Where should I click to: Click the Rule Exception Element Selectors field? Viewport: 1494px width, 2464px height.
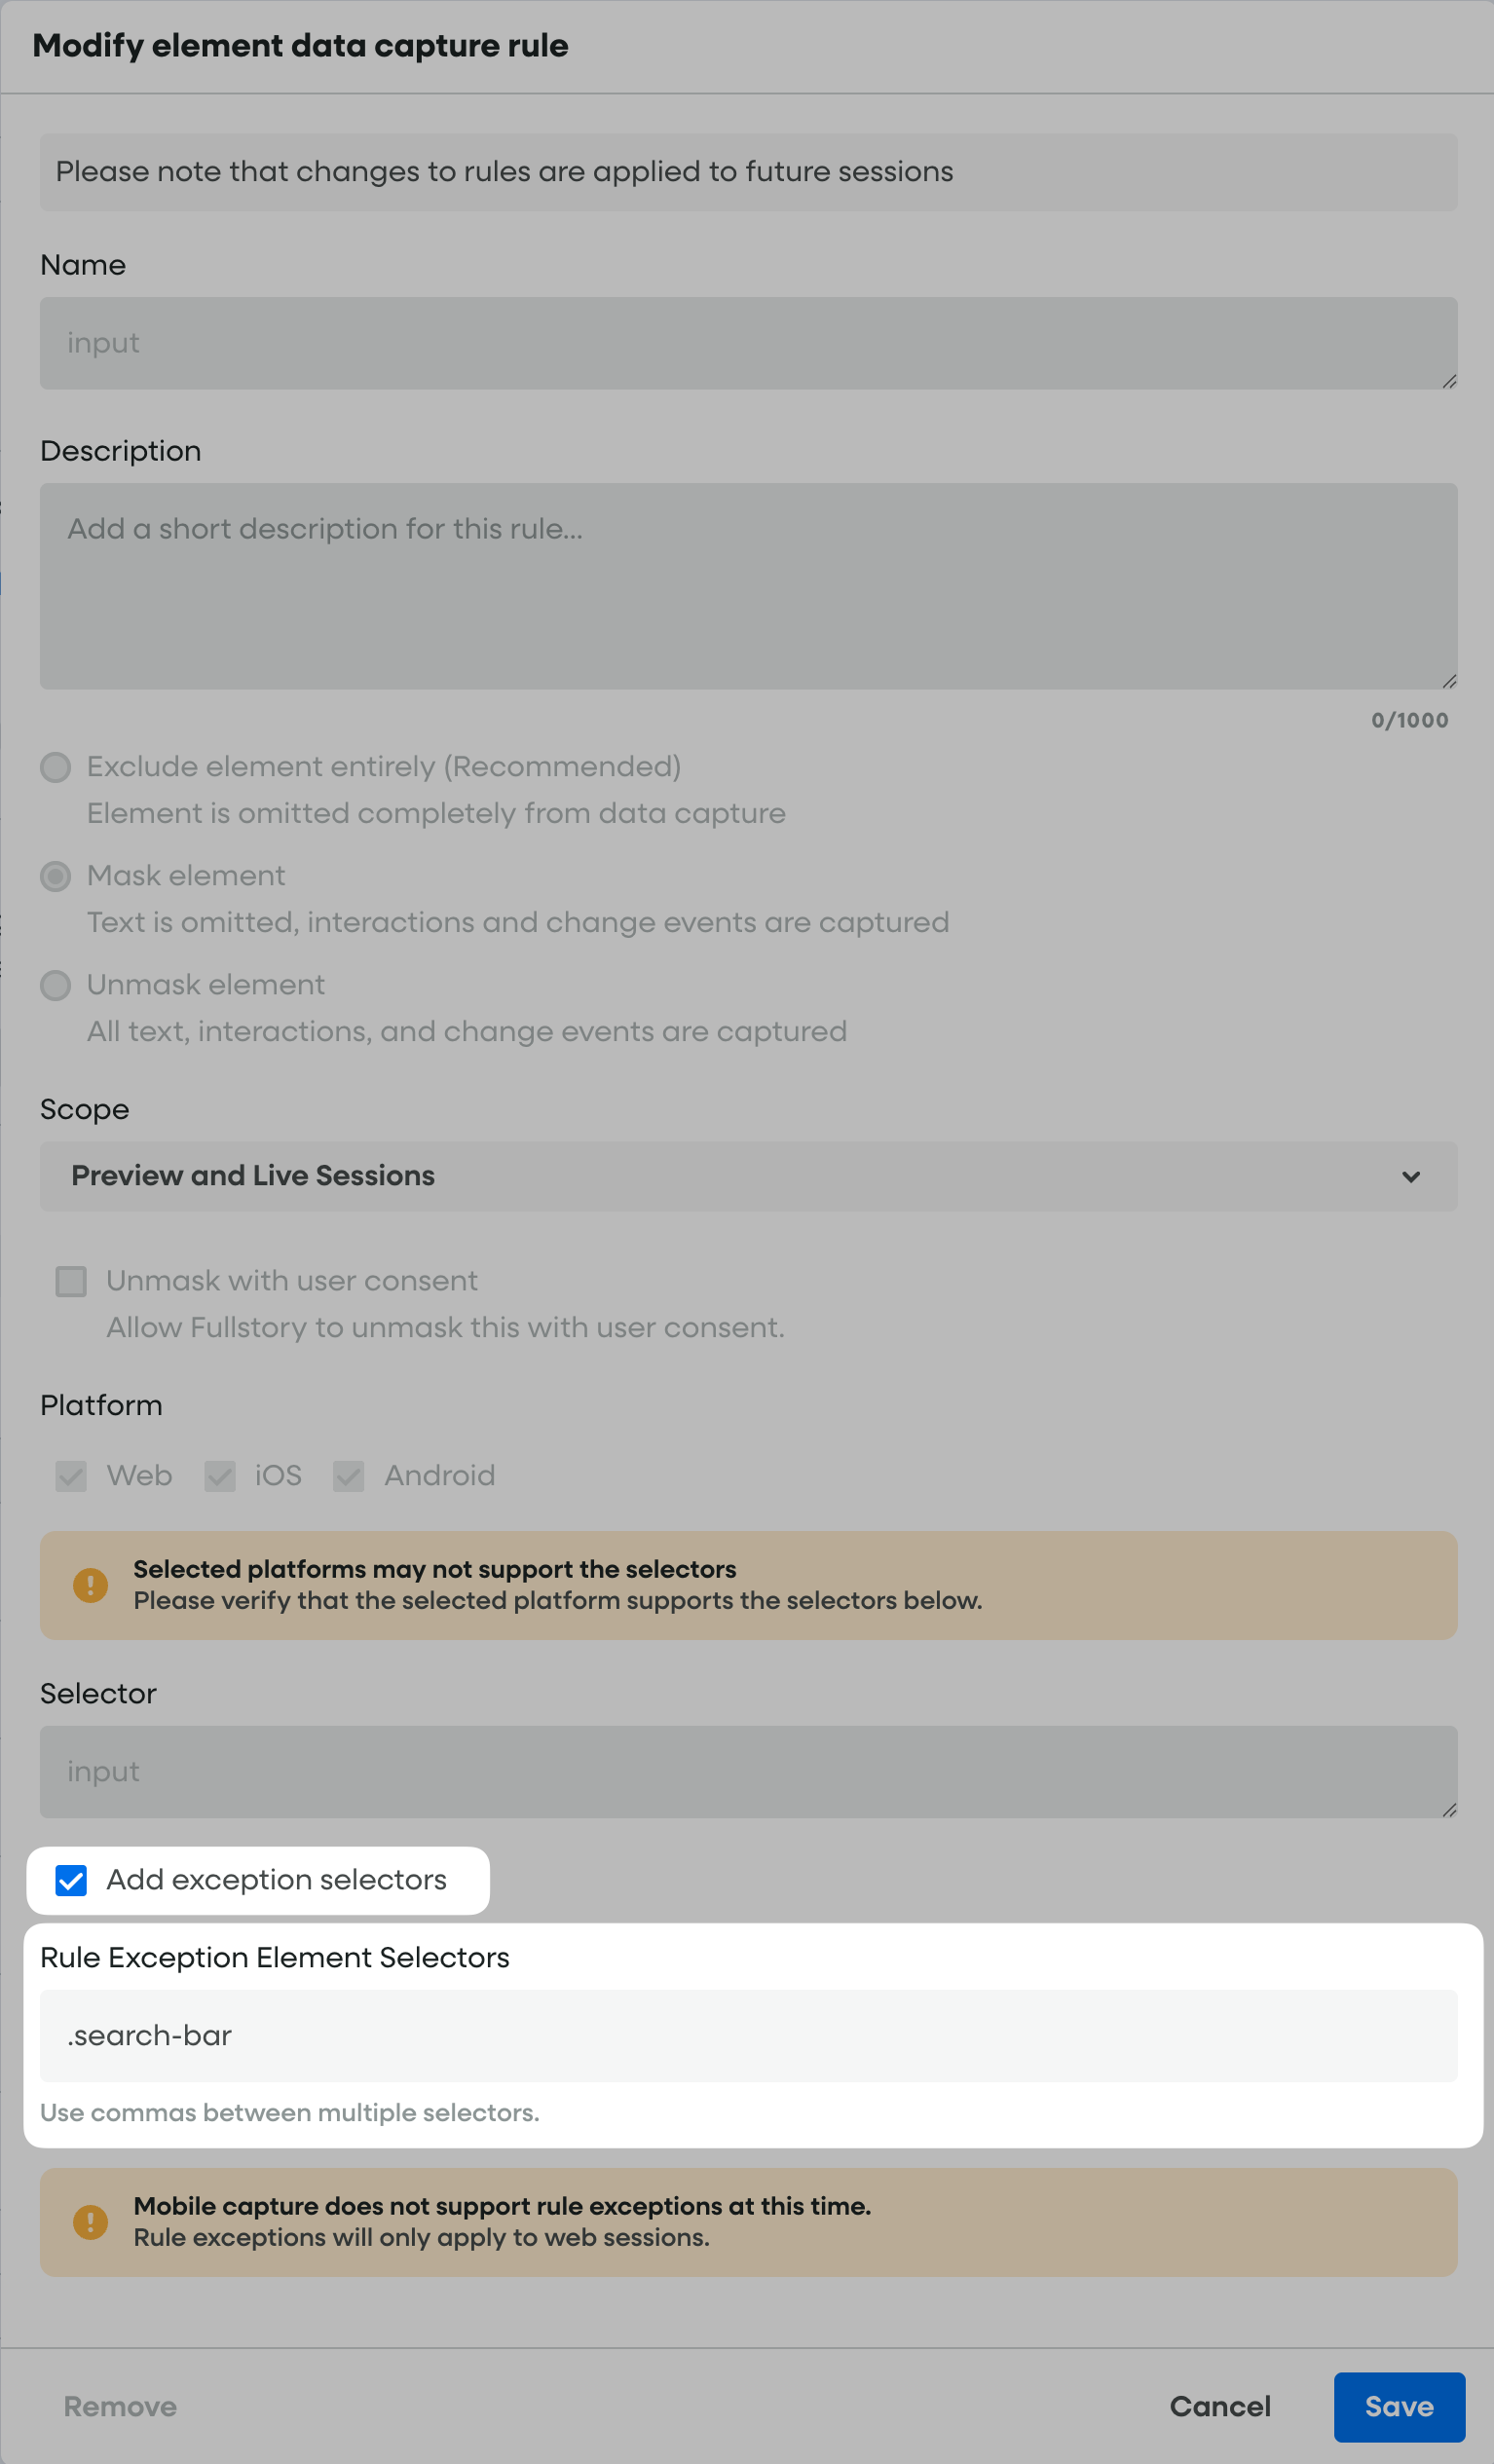tap(747, 2035)
